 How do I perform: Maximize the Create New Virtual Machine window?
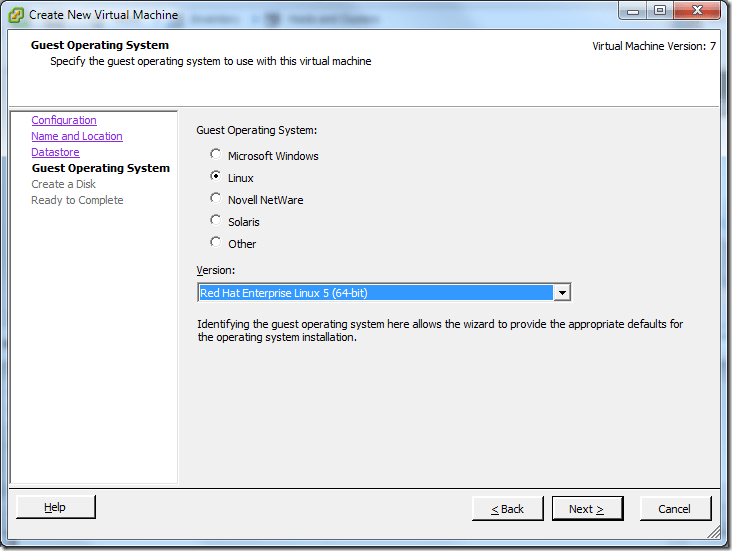point(660,10)
